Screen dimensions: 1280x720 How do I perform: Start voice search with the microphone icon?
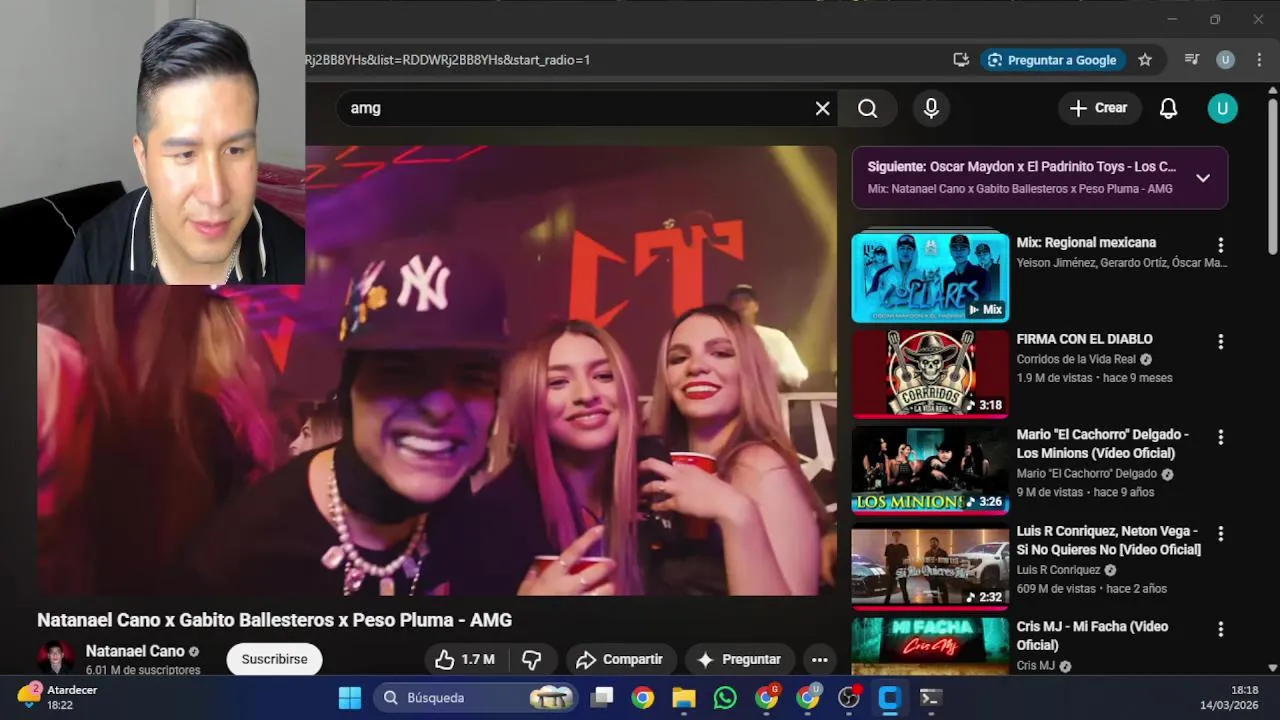[x=931, y=108]
